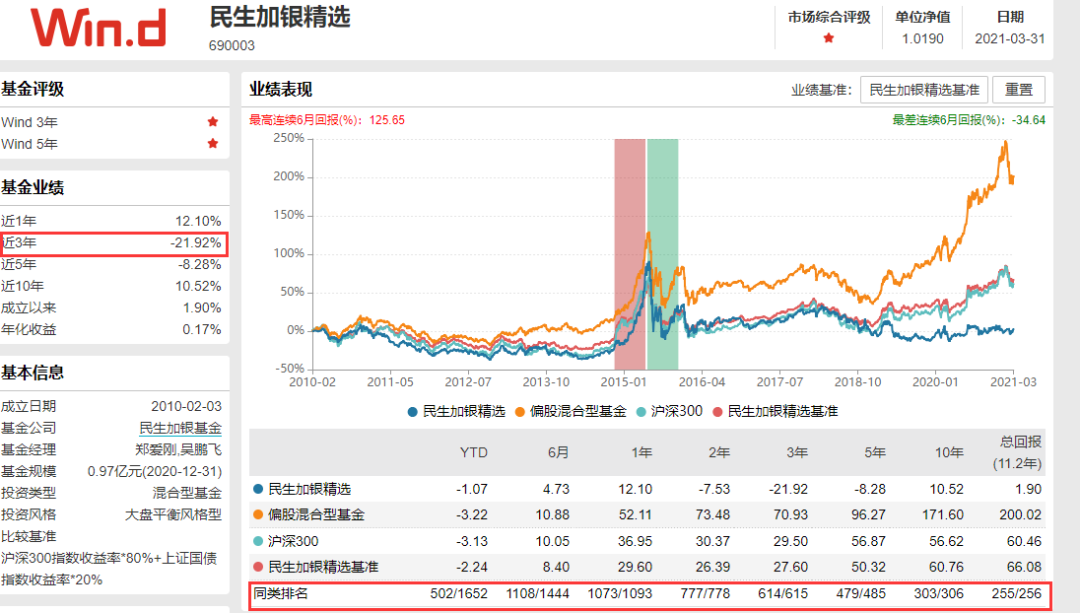Select the 1年 column header
The width and height of the screenshot is (1080, 613).
pyautogui.click(x=641, y=453)
